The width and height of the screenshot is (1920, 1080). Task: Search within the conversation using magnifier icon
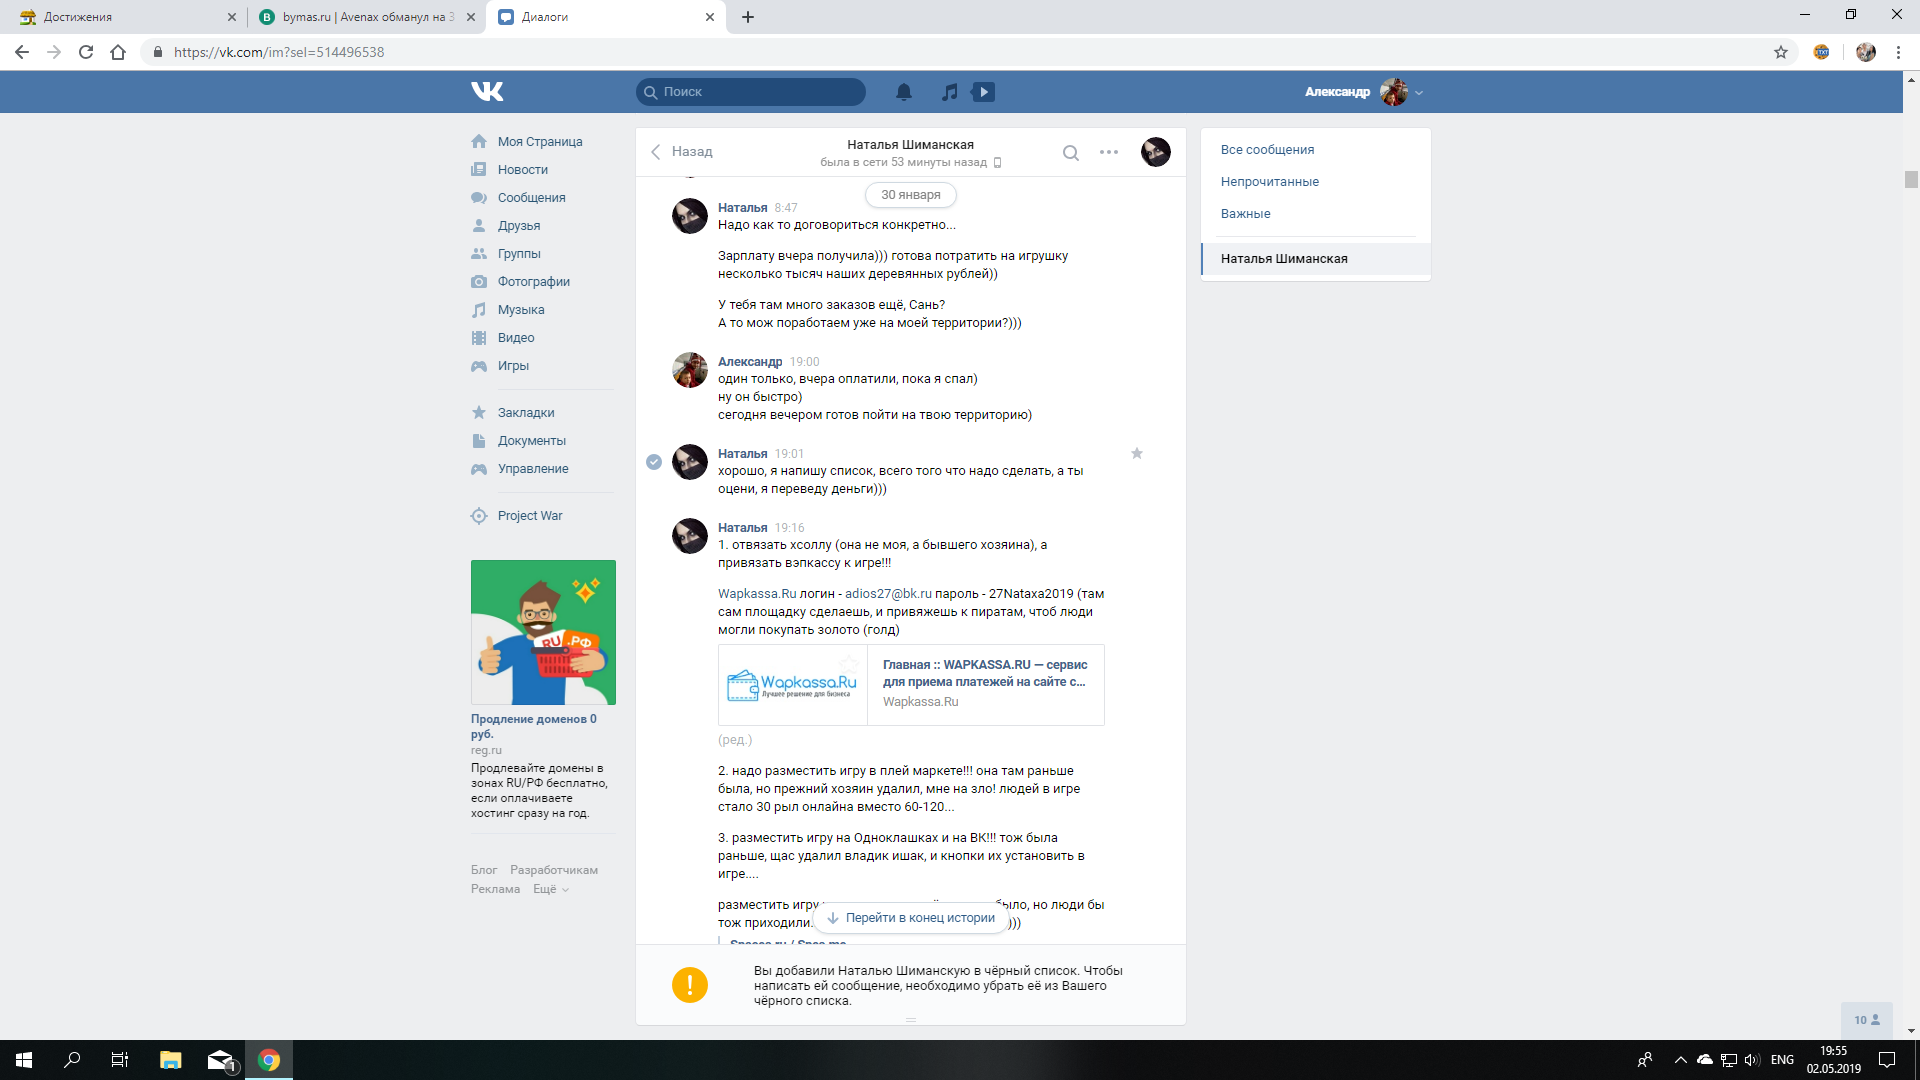point(1070,153)
